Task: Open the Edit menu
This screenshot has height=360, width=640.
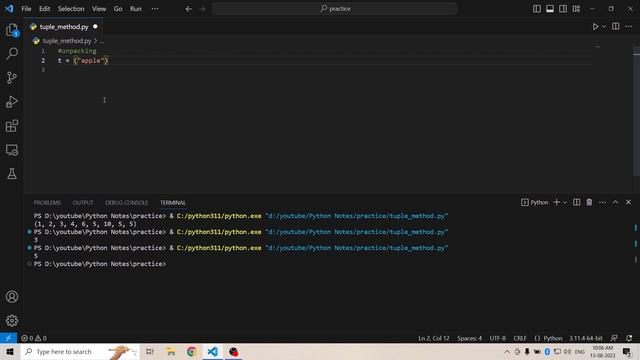Action: tap(44, 9)
